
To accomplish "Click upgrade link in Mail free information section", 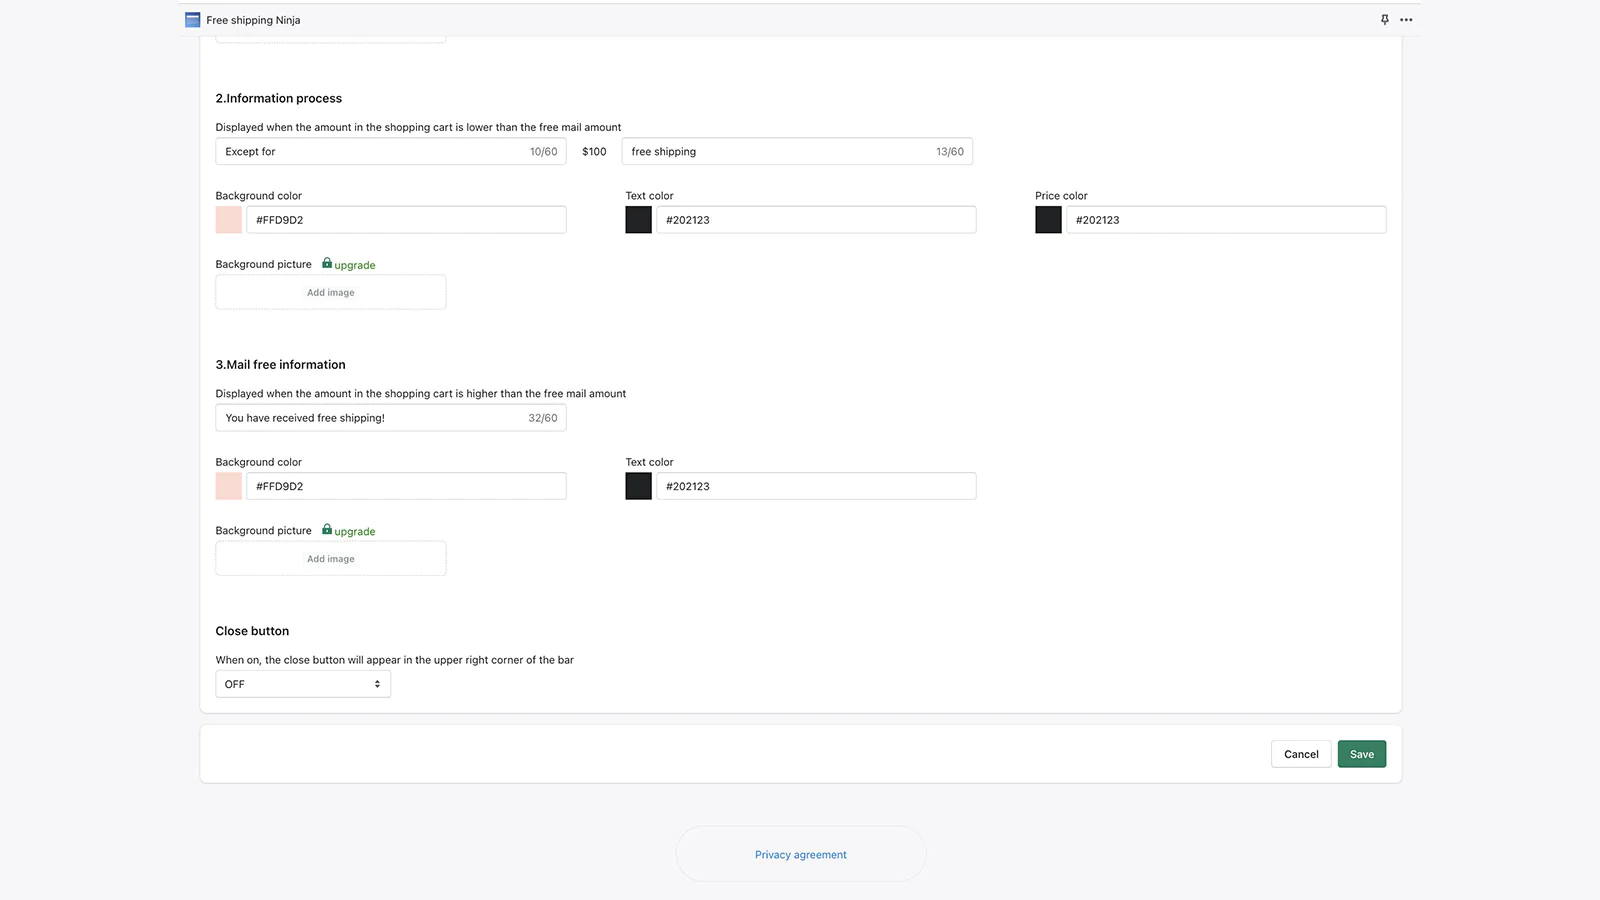I will click(355, 532).
